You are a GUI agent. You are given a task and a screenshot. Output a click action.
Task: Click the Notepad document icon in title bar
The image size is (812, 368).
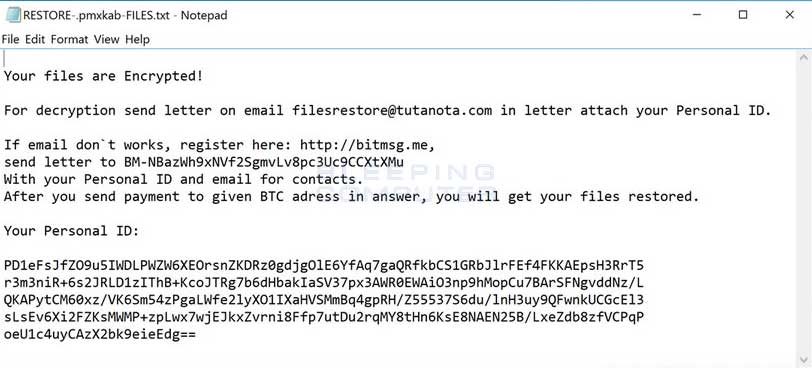pos(13,15)
